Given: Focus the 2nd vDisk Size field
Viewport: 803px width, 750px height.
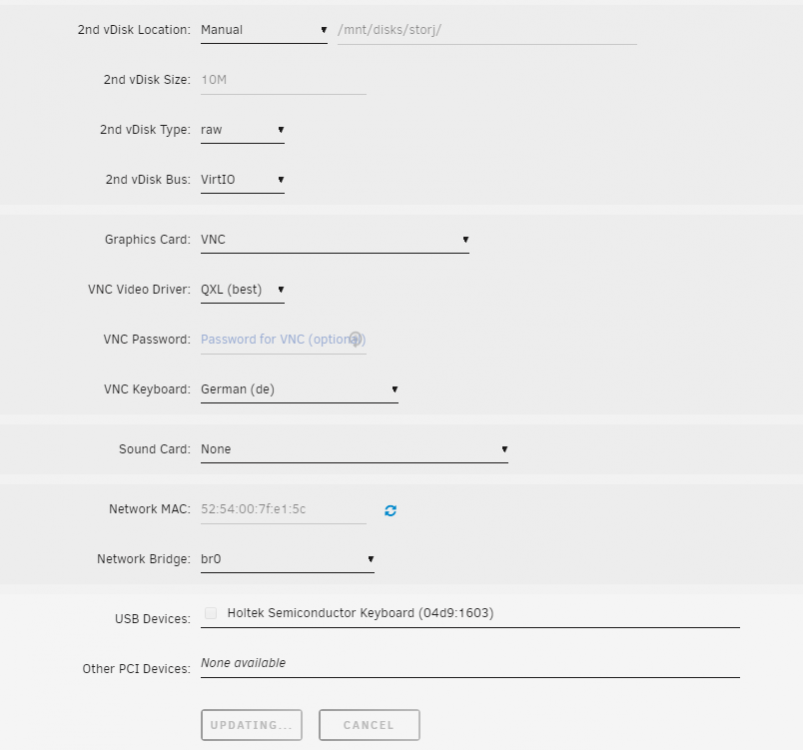Looking at the screenshot, I should [x=283, y=80].
